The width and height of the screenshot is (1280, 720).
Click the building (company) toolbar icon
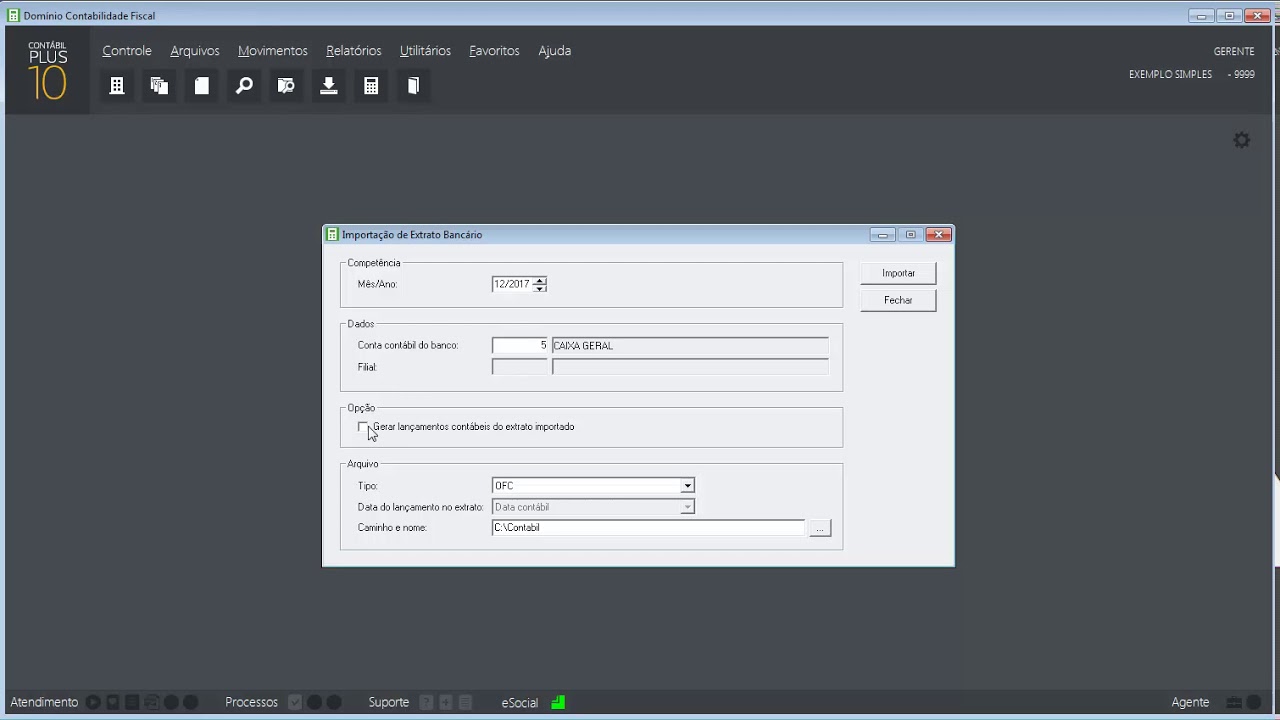(117, 86)
